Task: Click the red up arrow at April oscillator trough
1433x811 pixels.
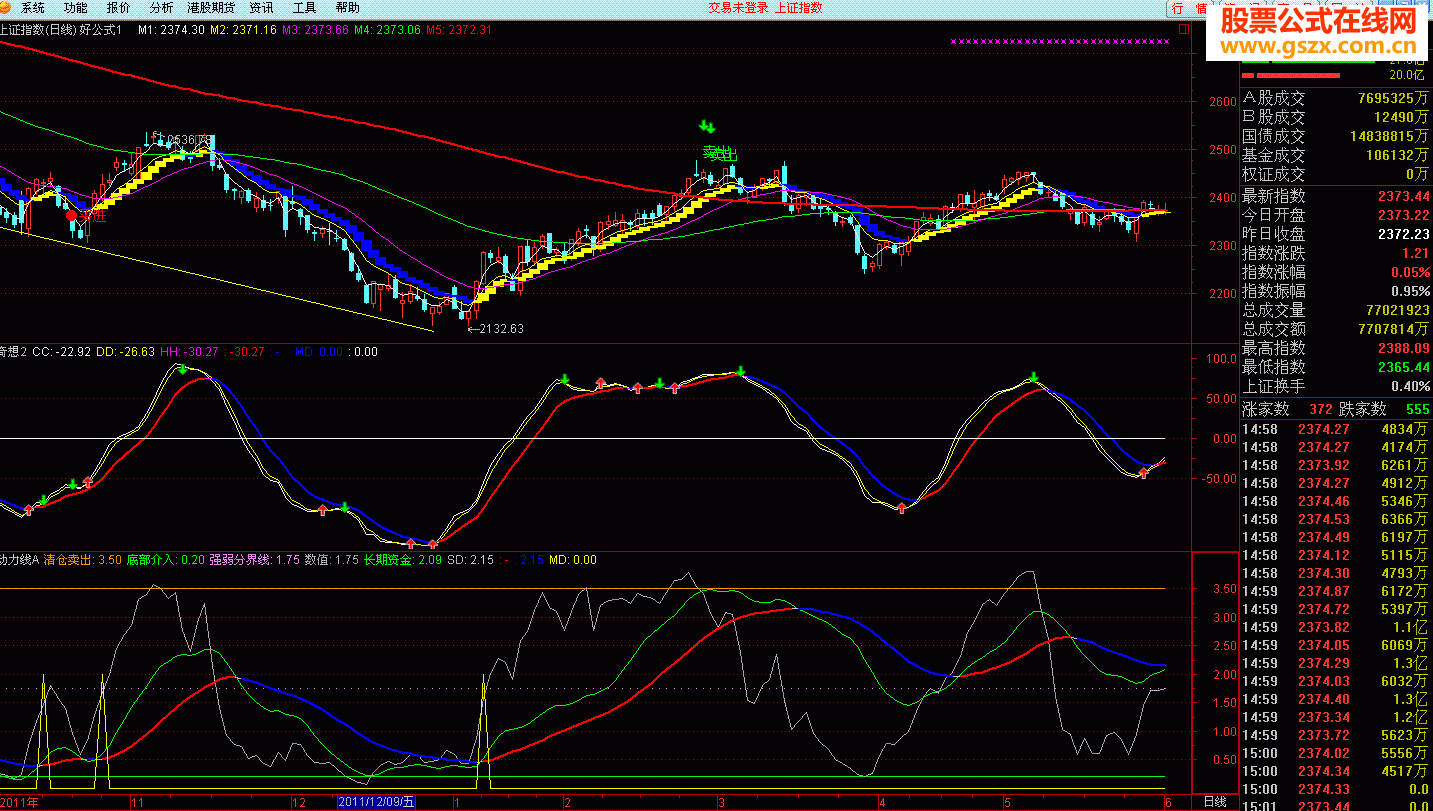Action: [902, 508]
